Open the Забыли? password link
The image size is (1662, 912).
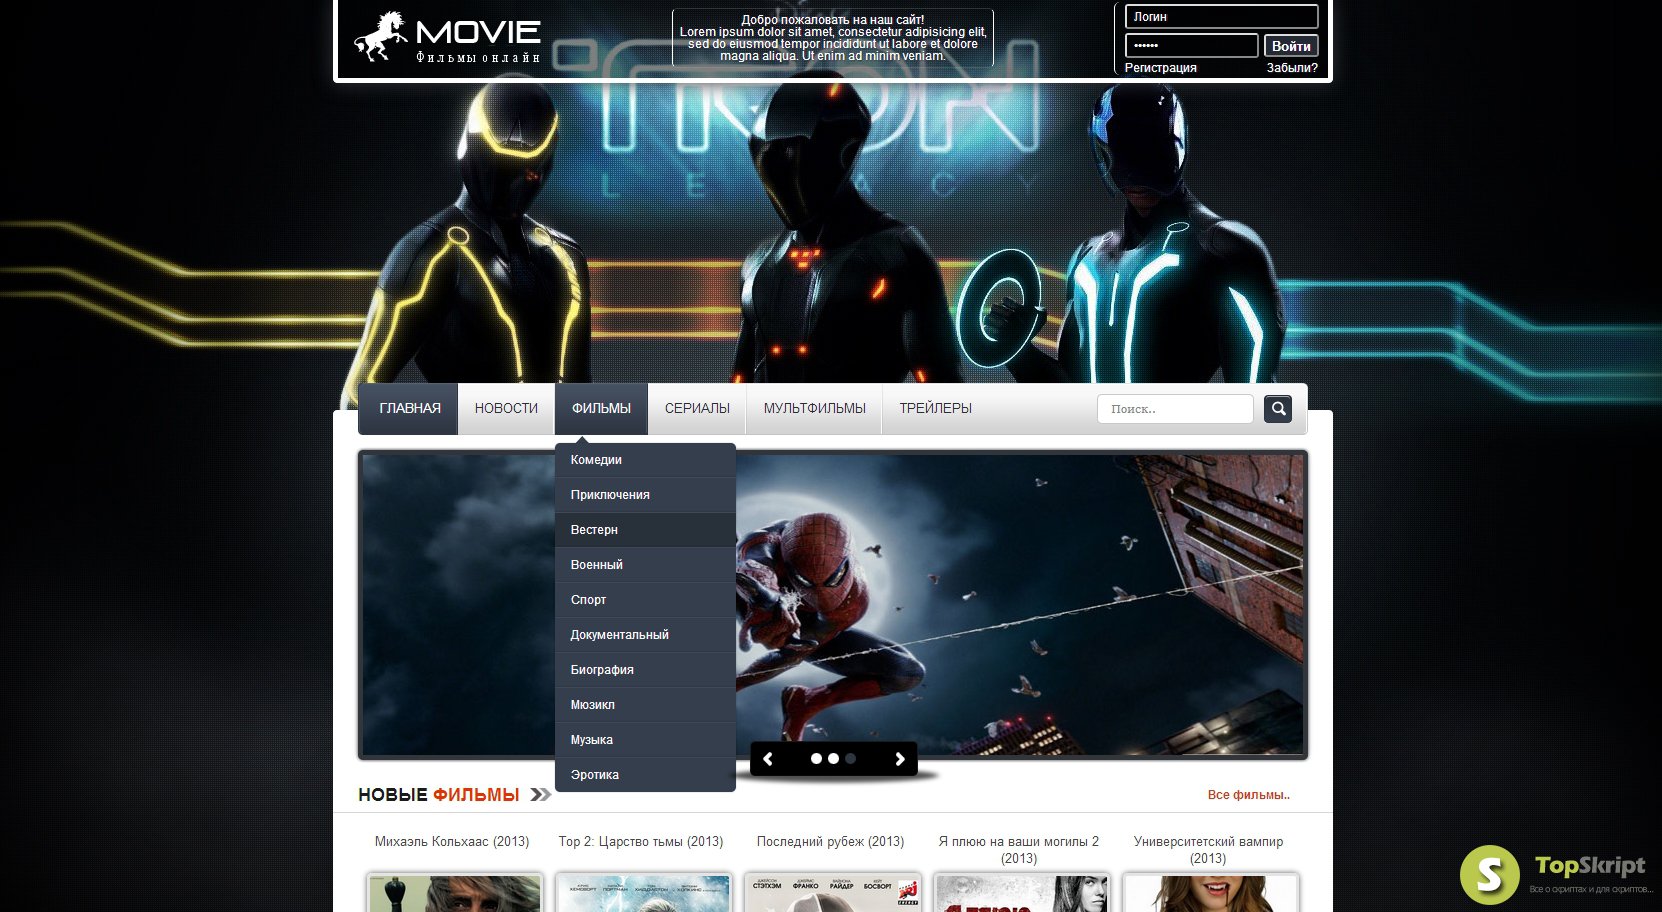click(x=1292, y=68)
